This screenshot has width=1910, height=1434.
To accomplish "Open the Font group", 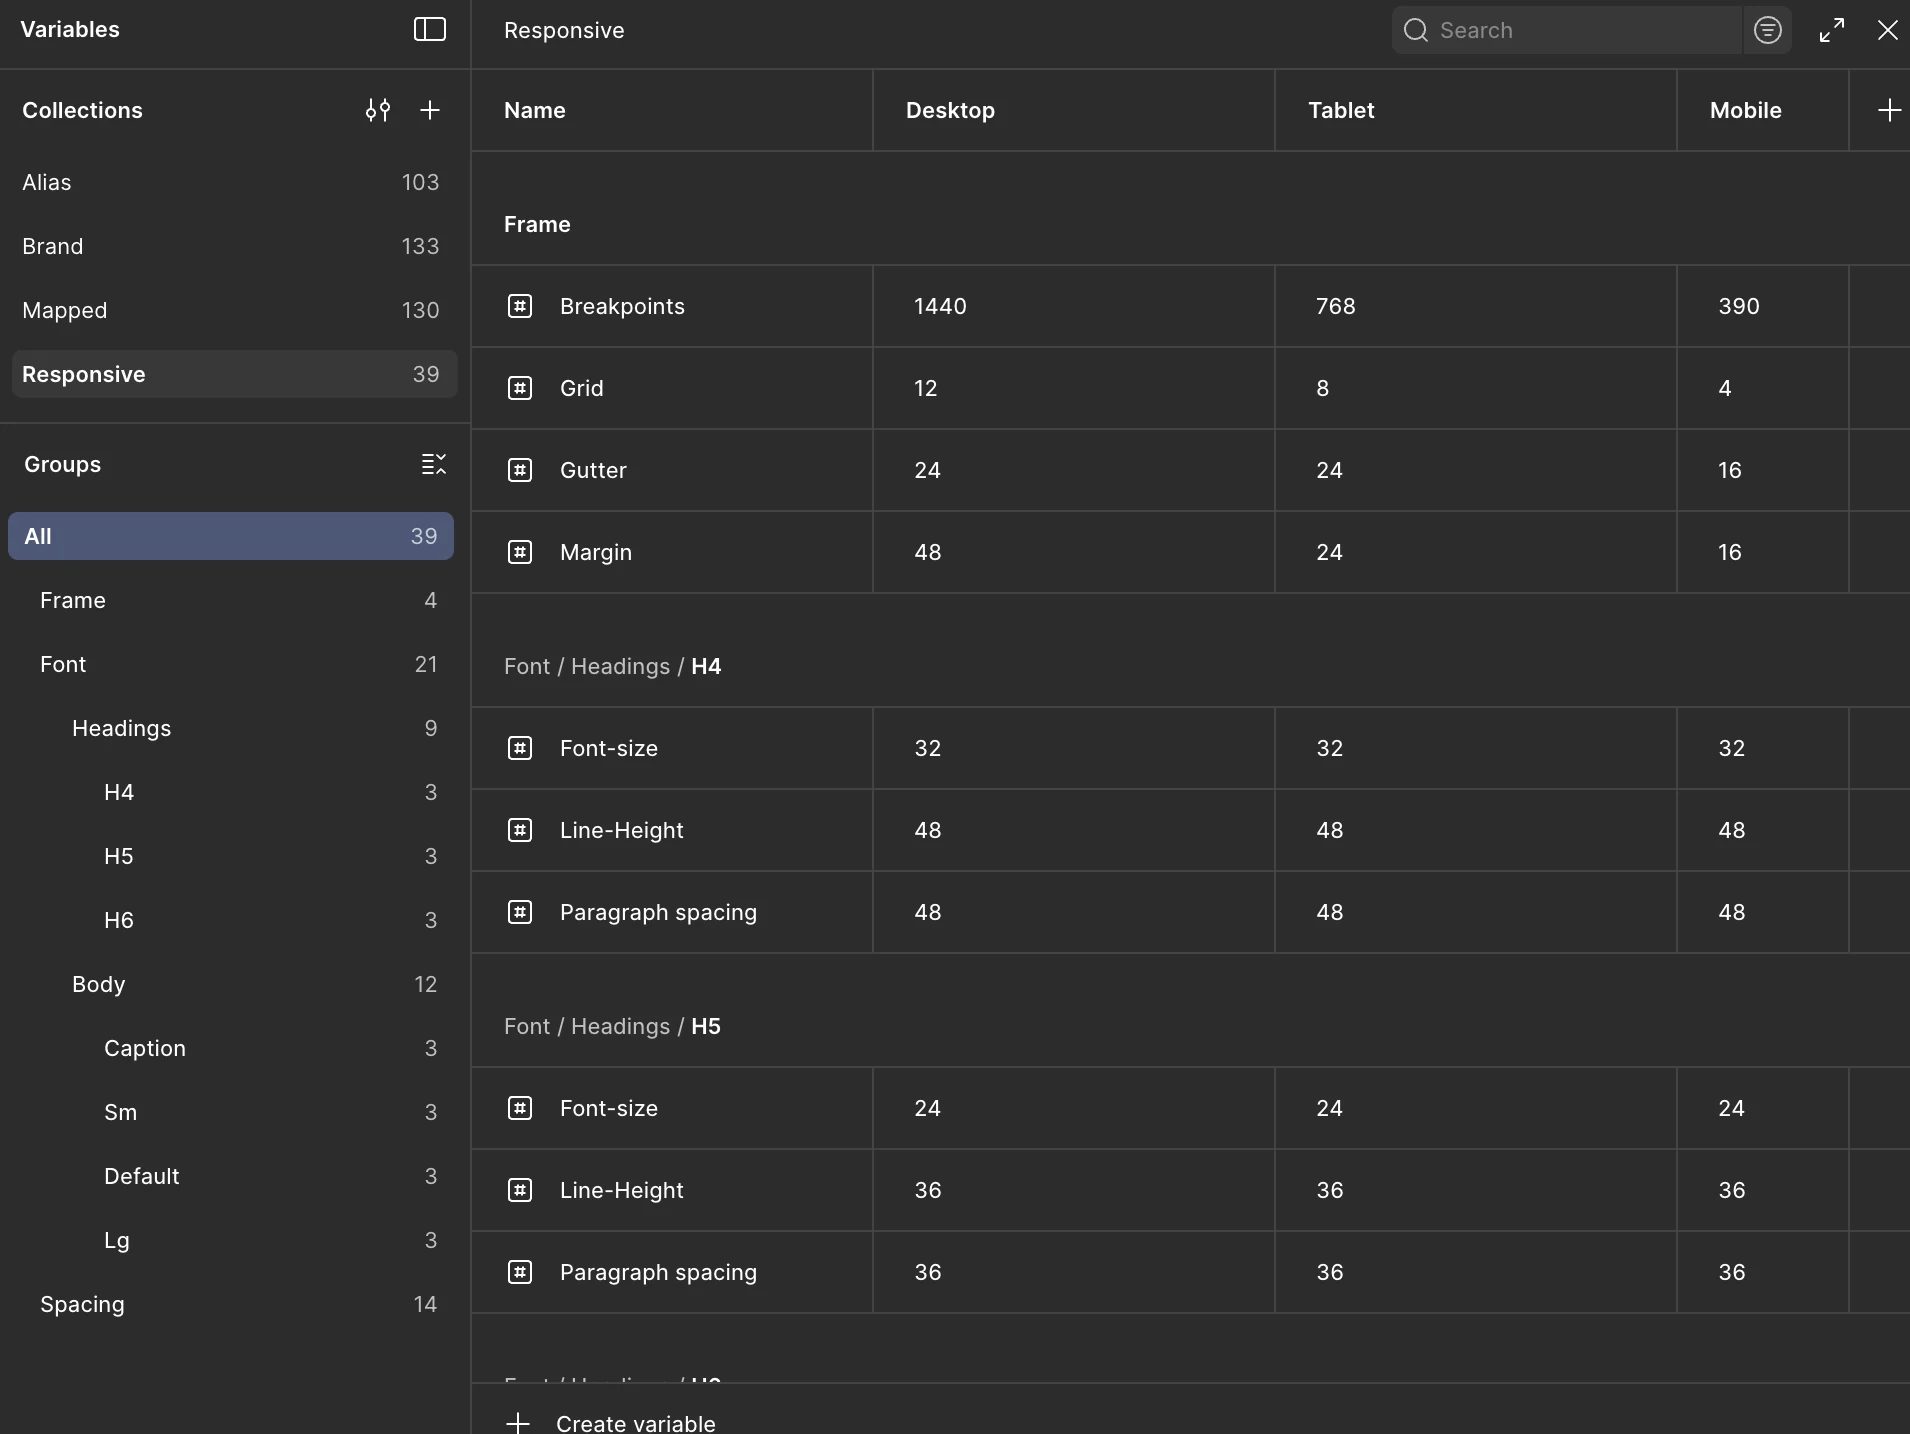I will (x=231, y=664).
